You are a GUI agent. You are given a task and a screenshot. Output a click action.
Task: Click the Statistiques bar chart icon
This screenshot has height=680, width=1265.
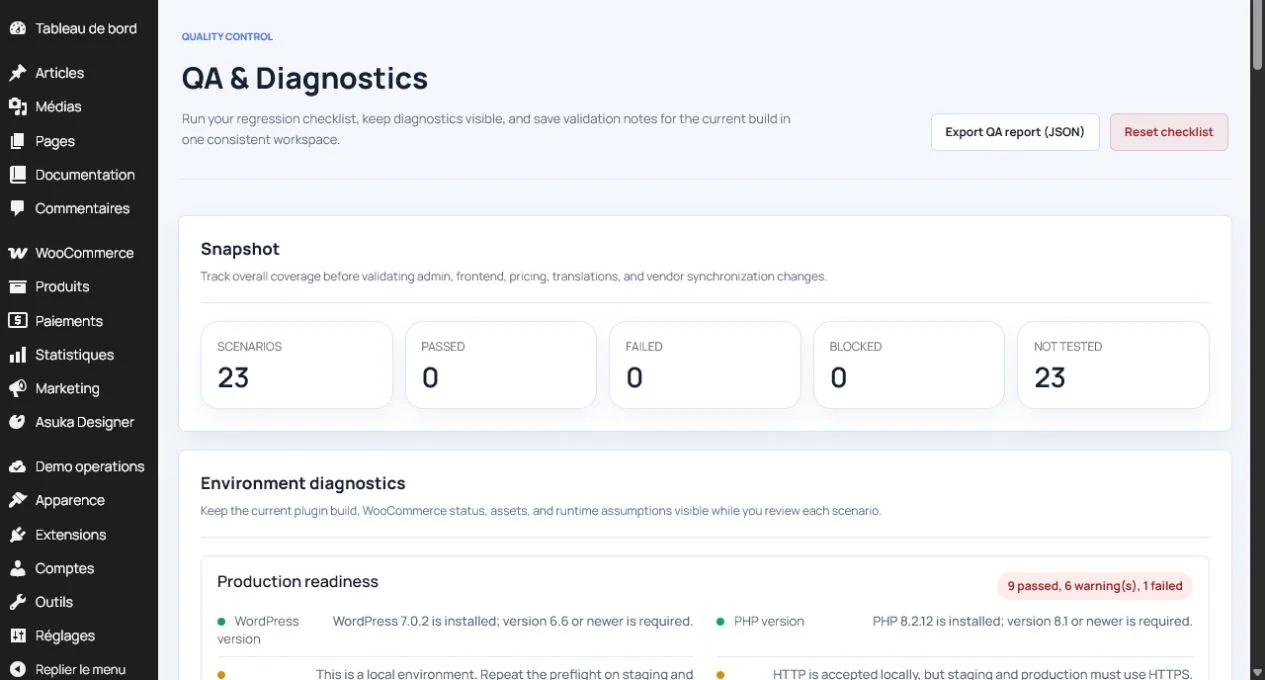[17, 355]
